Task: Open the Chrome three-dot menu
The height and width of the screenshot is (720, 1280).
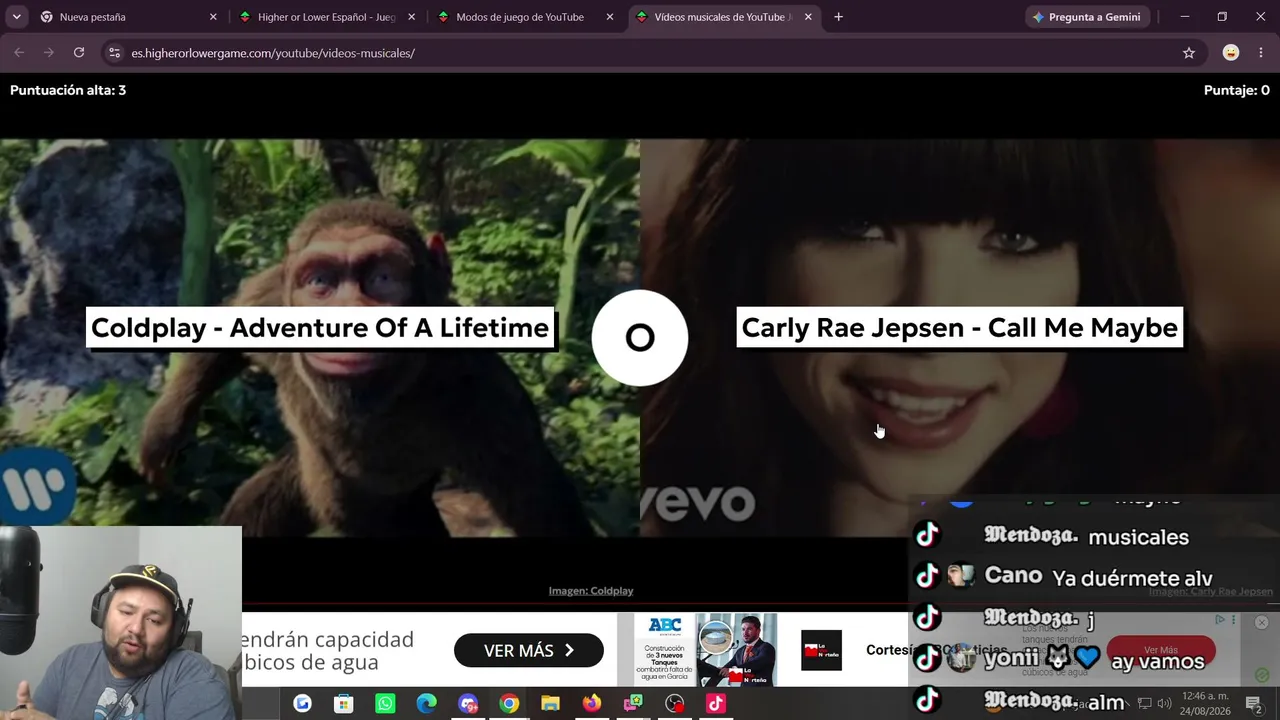Action: pyautogui.click(x=1261, y=53)
